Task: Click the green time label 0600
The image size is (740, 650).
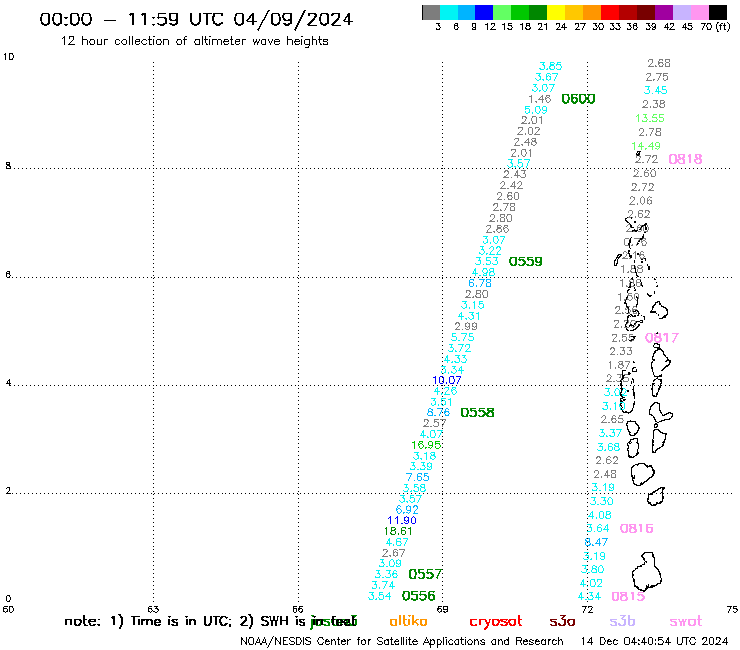Action: (x=578, y=99)
